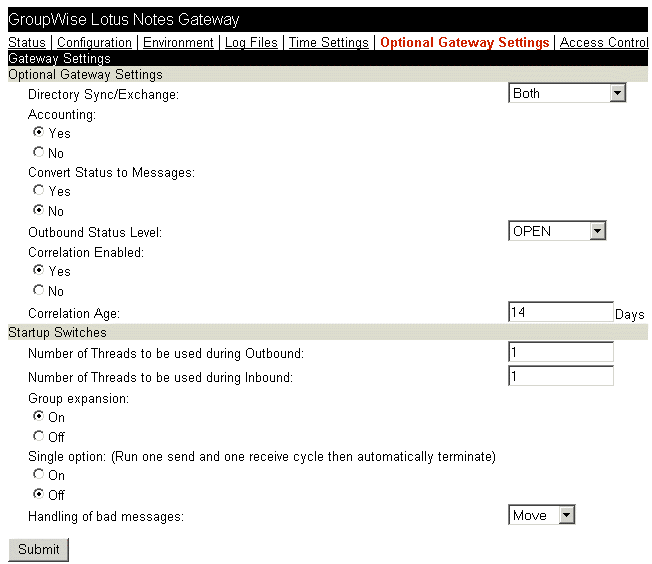Set Correlation Enabled to No
Screen dimensions: 652x564
(39, 290)
